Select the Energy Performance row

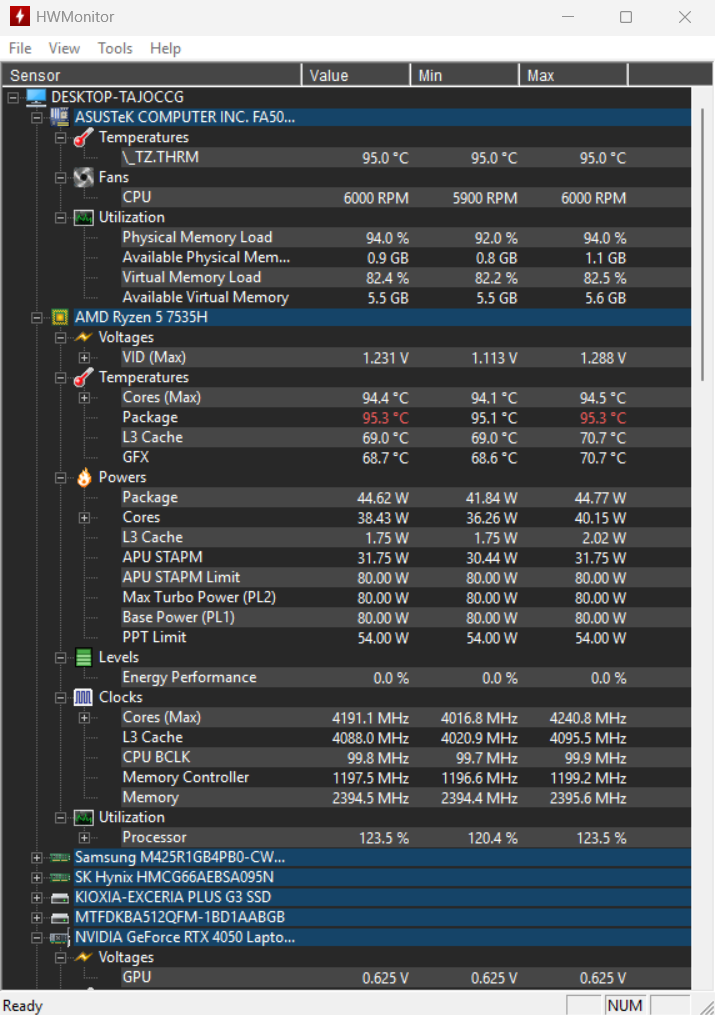pos(406,678)
